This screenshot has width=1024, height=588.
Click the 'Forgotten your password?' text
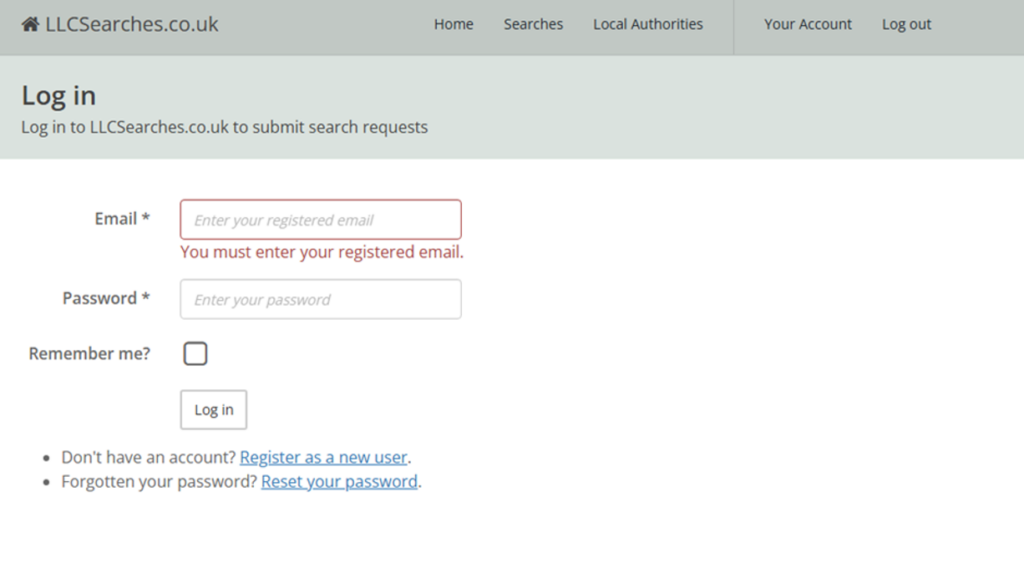(x=159, y=482)
